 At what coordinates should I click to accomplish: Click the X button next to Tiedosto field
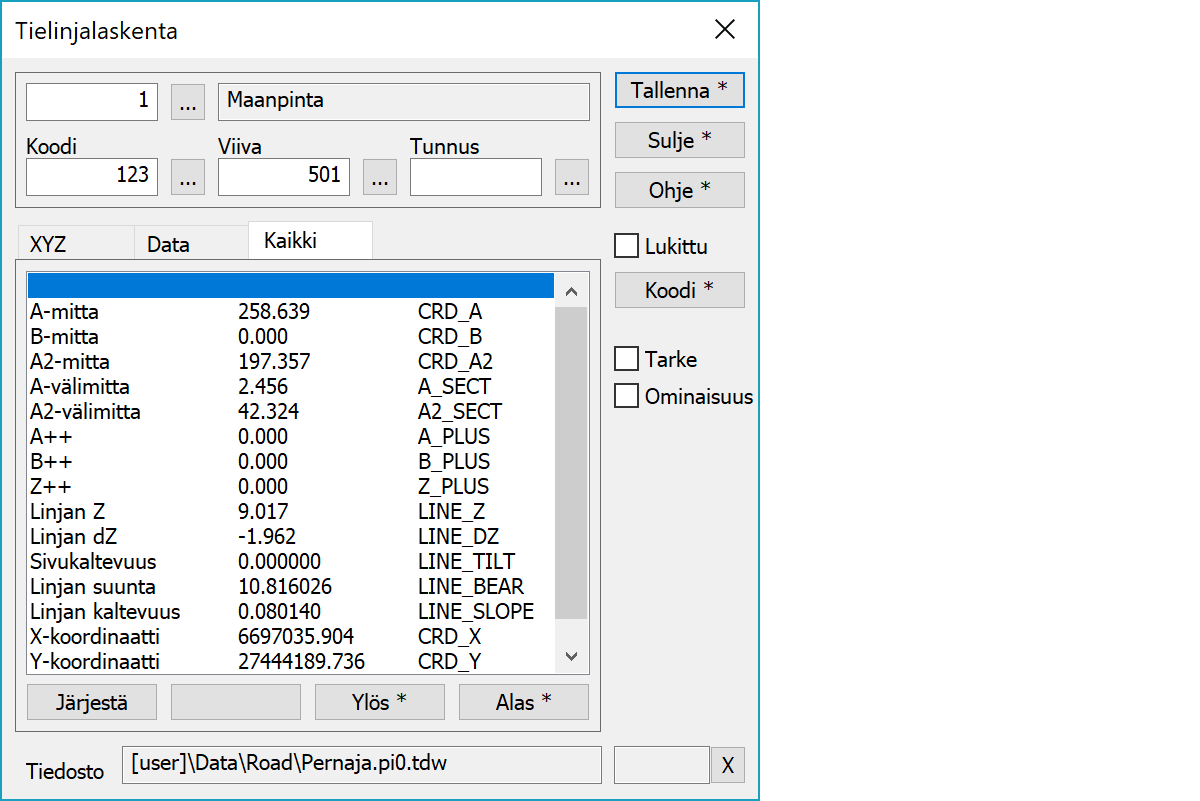coord(728,765)
